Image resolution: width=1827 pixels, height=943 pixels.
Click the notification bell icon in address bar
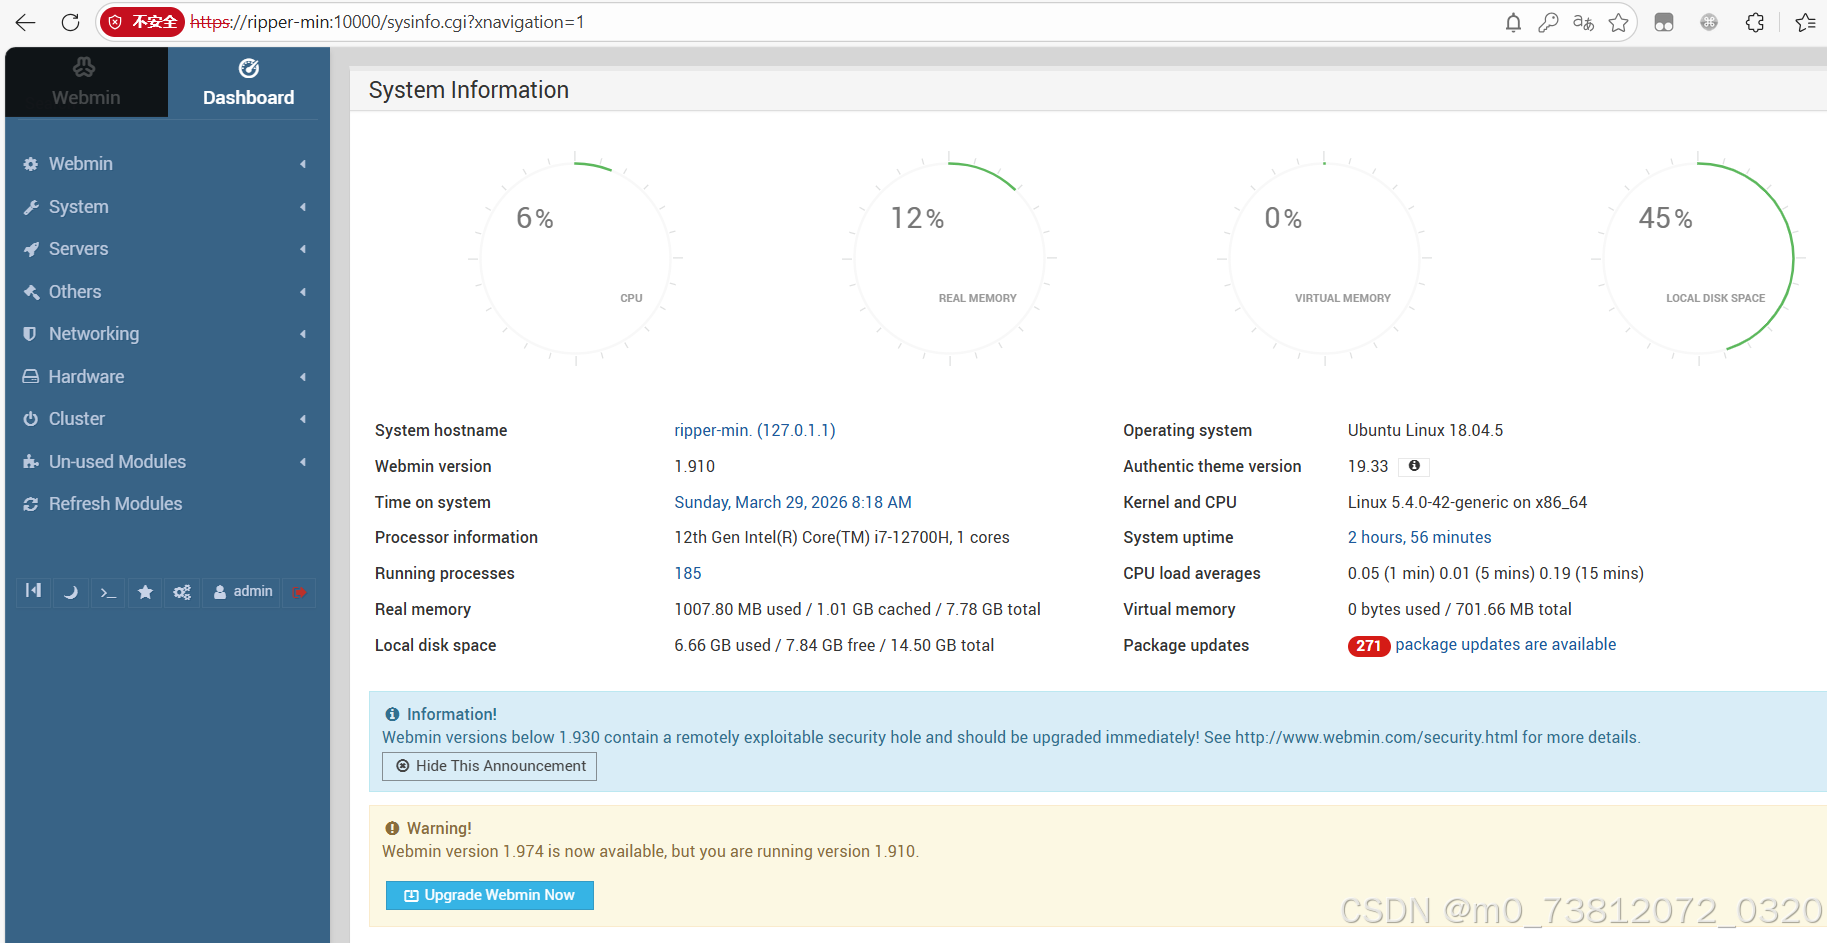[x=1513, y=22]
